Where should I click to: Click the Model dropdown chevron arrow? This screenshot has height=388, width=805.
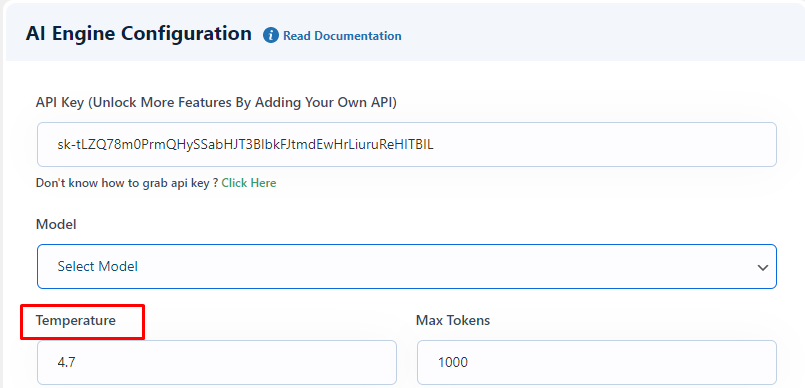pyautogui.click(x=763, y=267)
